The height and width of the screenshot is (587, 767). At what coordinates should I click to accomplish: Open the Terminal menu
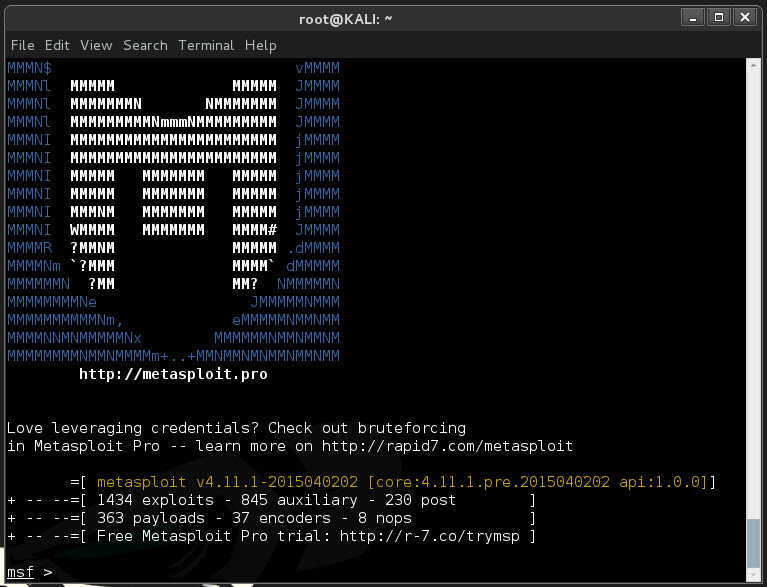coord(206,45)
